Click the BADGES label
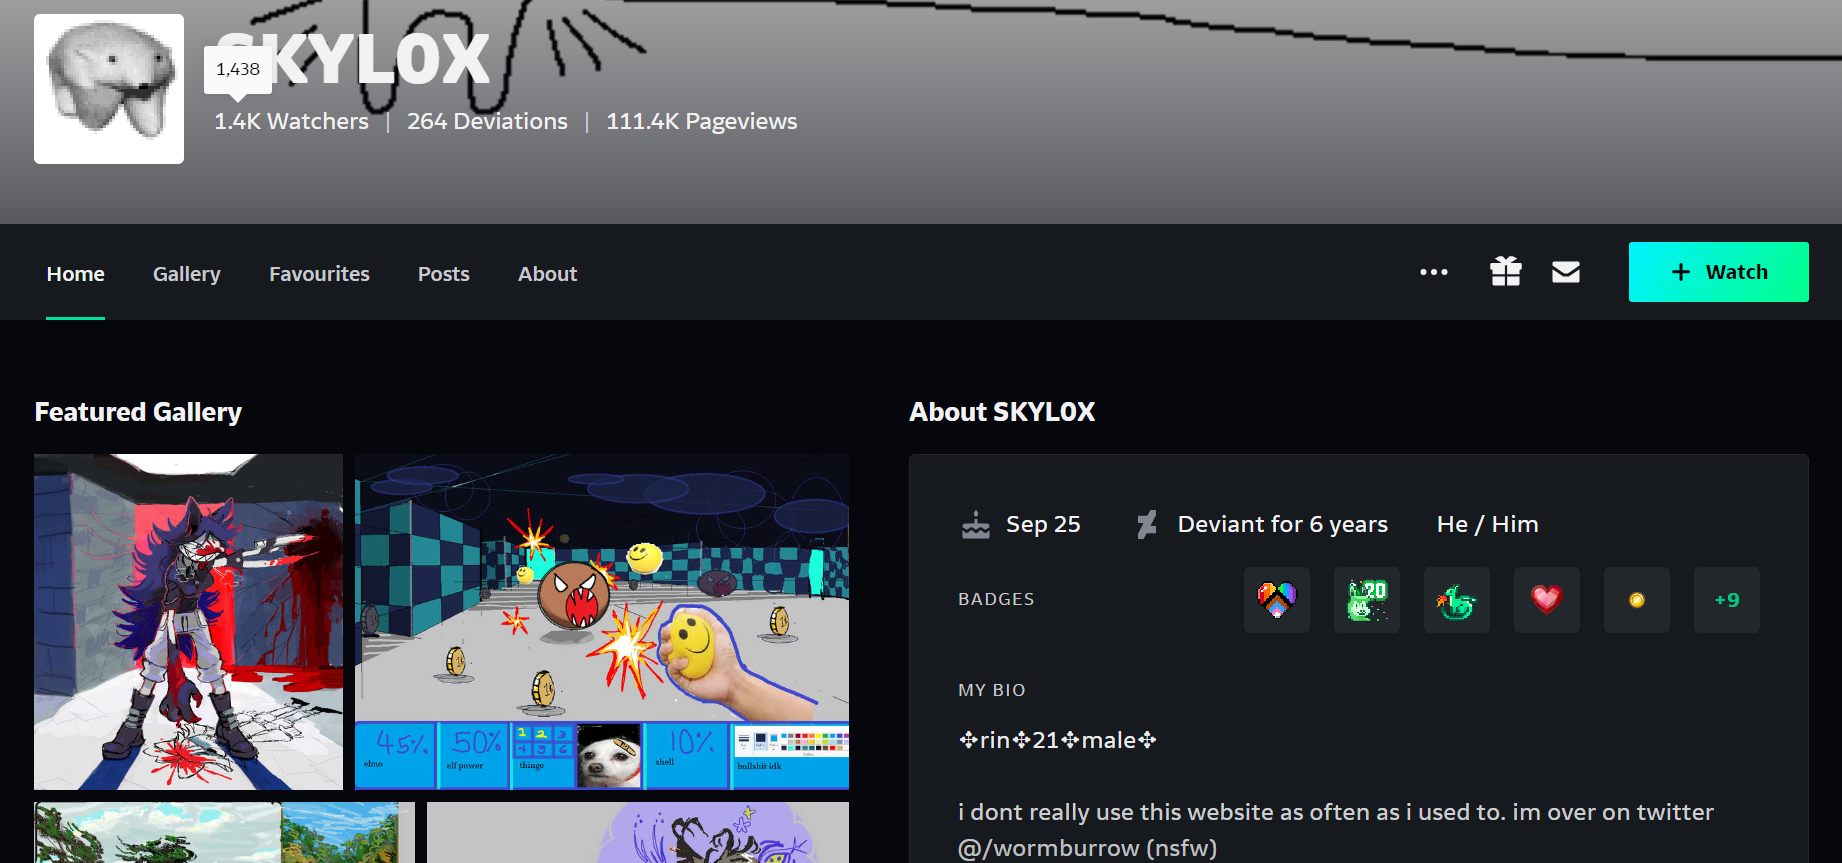 pyautogui.click(x=996, y=599)
